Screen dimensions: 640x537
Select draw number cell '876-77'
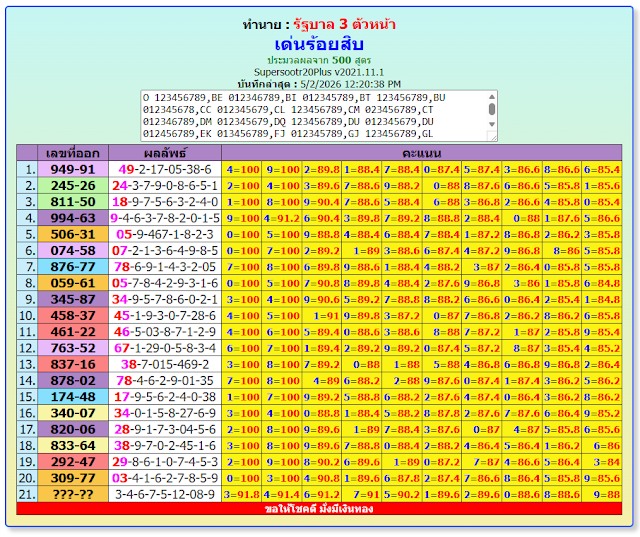[73, 267]
